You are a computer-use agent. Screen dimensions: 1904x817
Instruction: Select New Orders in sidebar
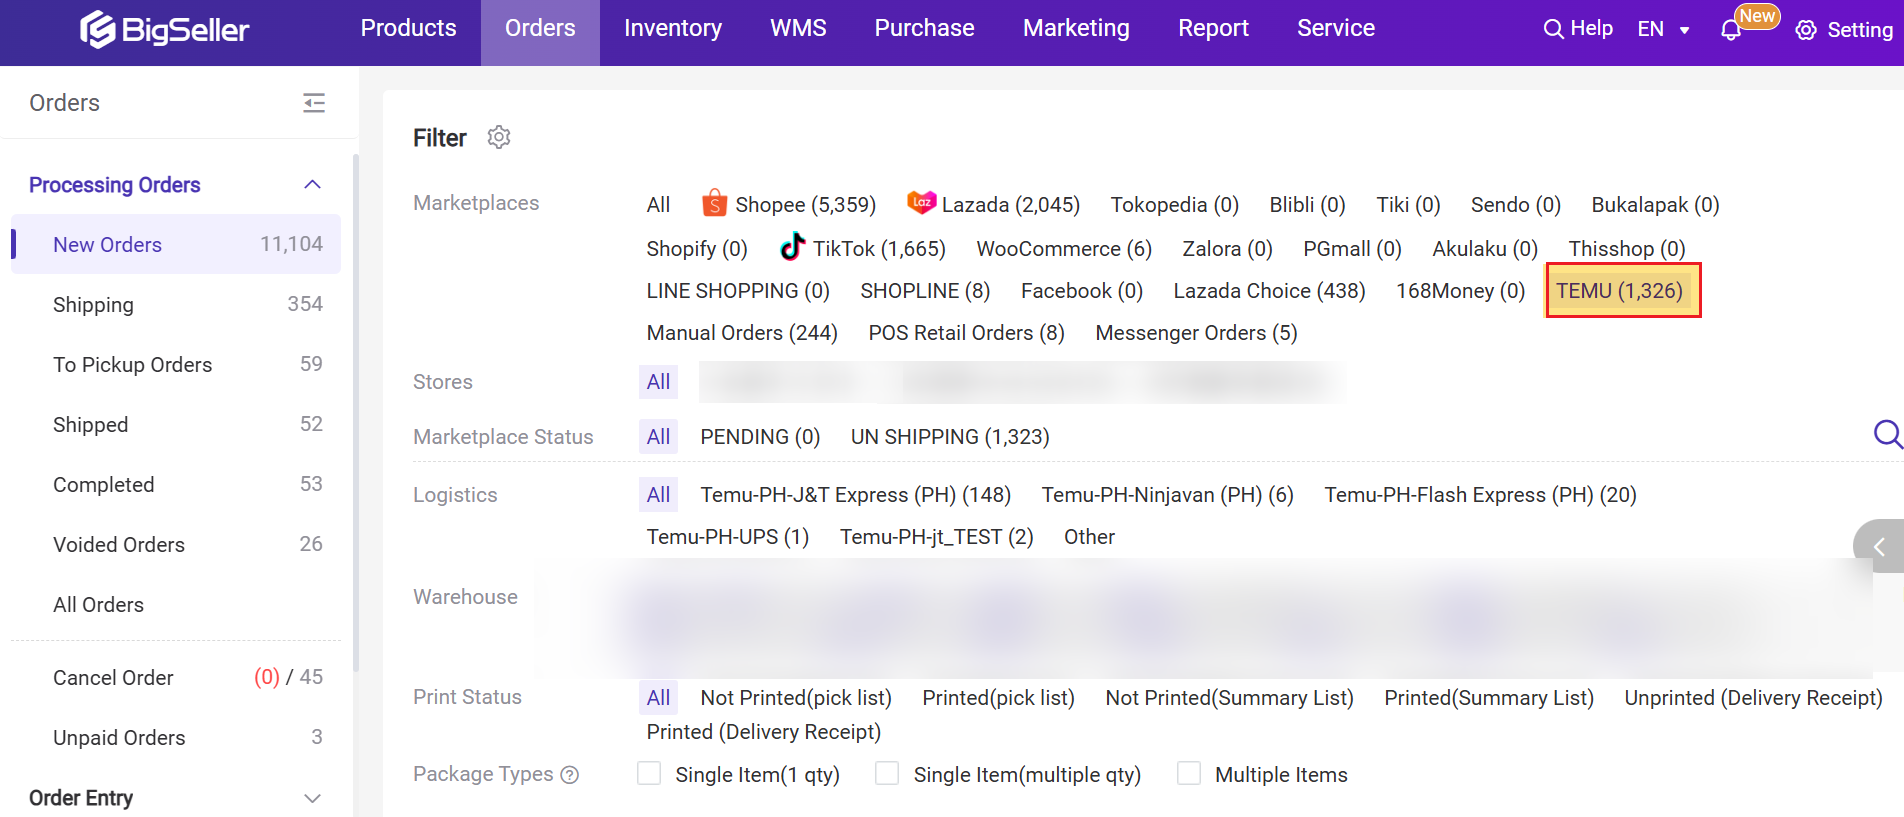point(176,244)
